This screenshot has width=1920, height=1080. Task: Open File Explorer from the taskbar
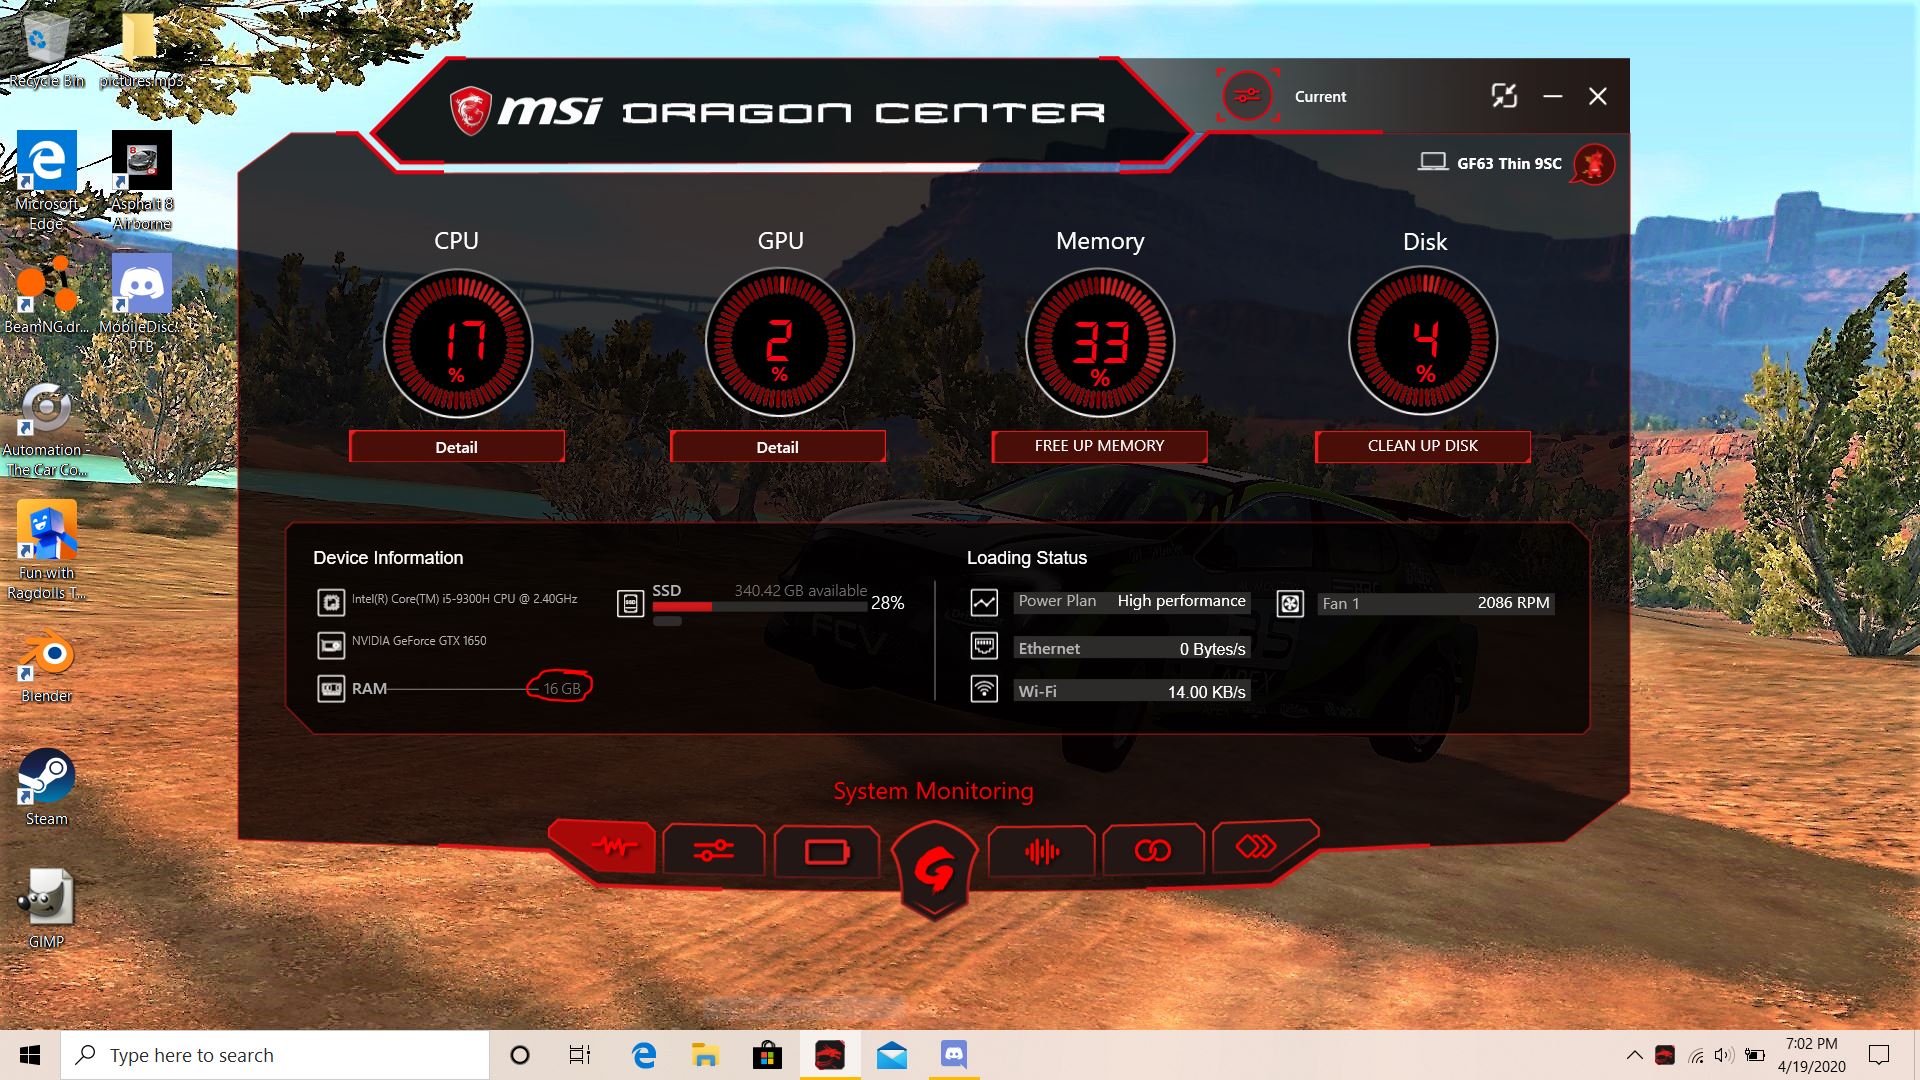705,1055
